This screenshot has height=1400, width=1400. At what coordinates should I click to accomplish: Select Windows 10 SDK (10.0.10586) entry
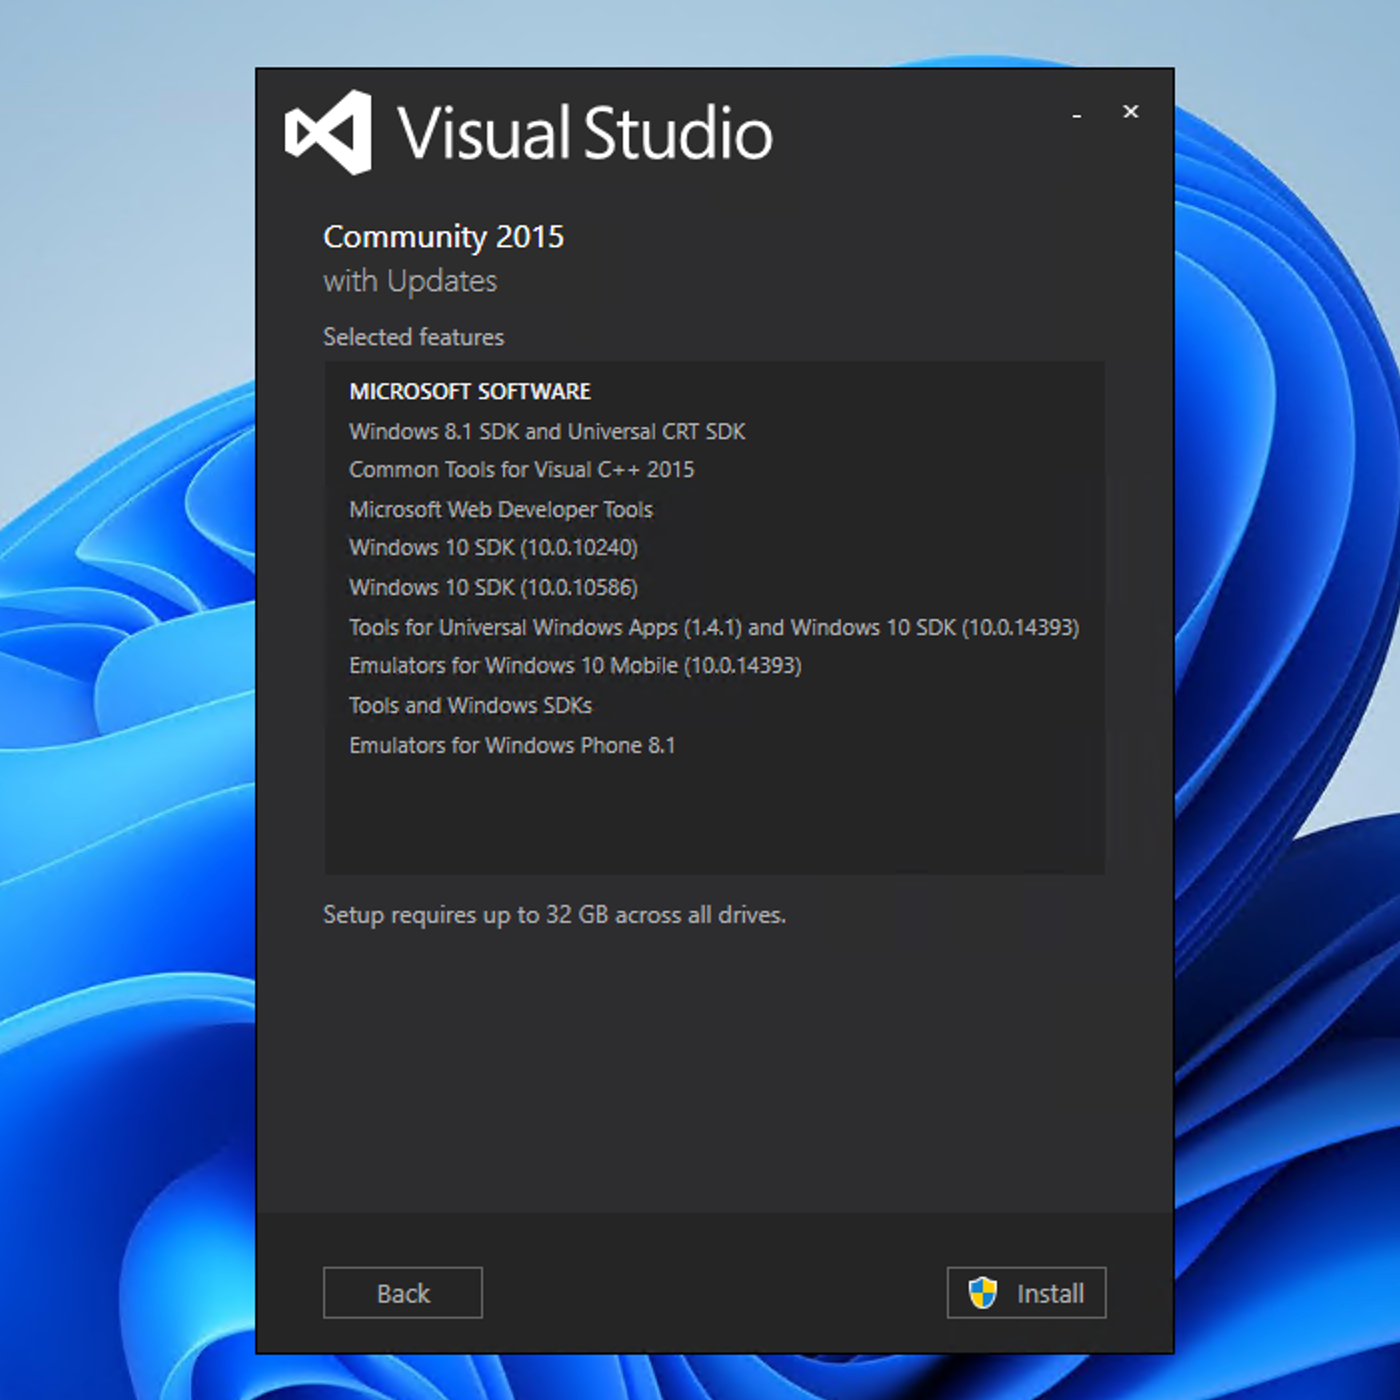click(493, 587)
